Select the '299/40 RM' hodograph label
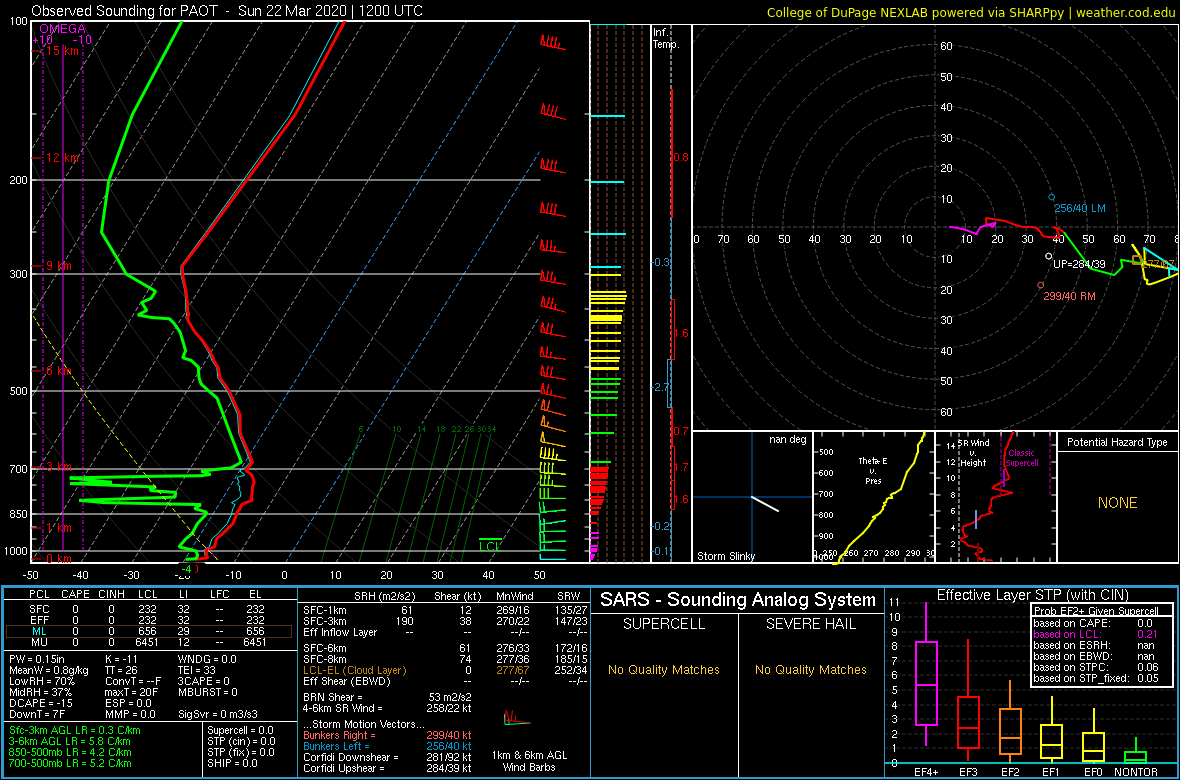Viewport: 1180px width, 780px height. 1069,297
